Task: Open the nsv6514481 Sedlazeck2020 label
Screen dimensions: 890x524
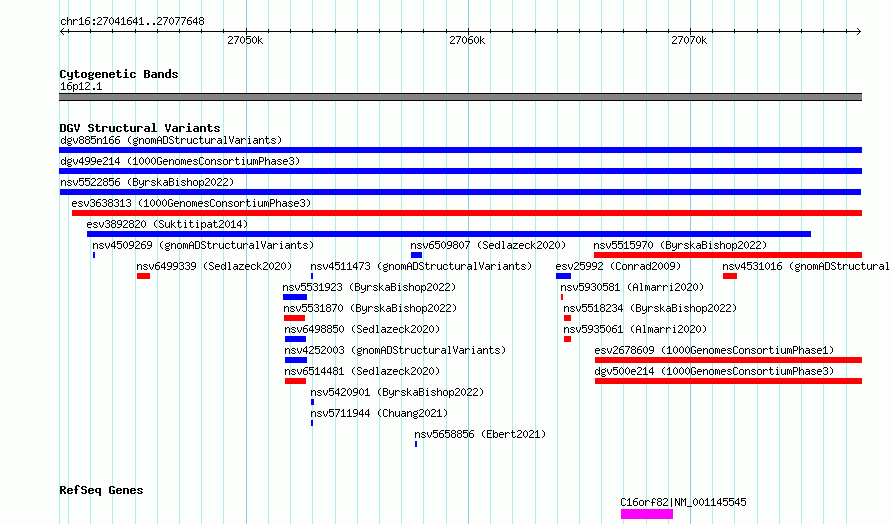Action: (362, 371)
